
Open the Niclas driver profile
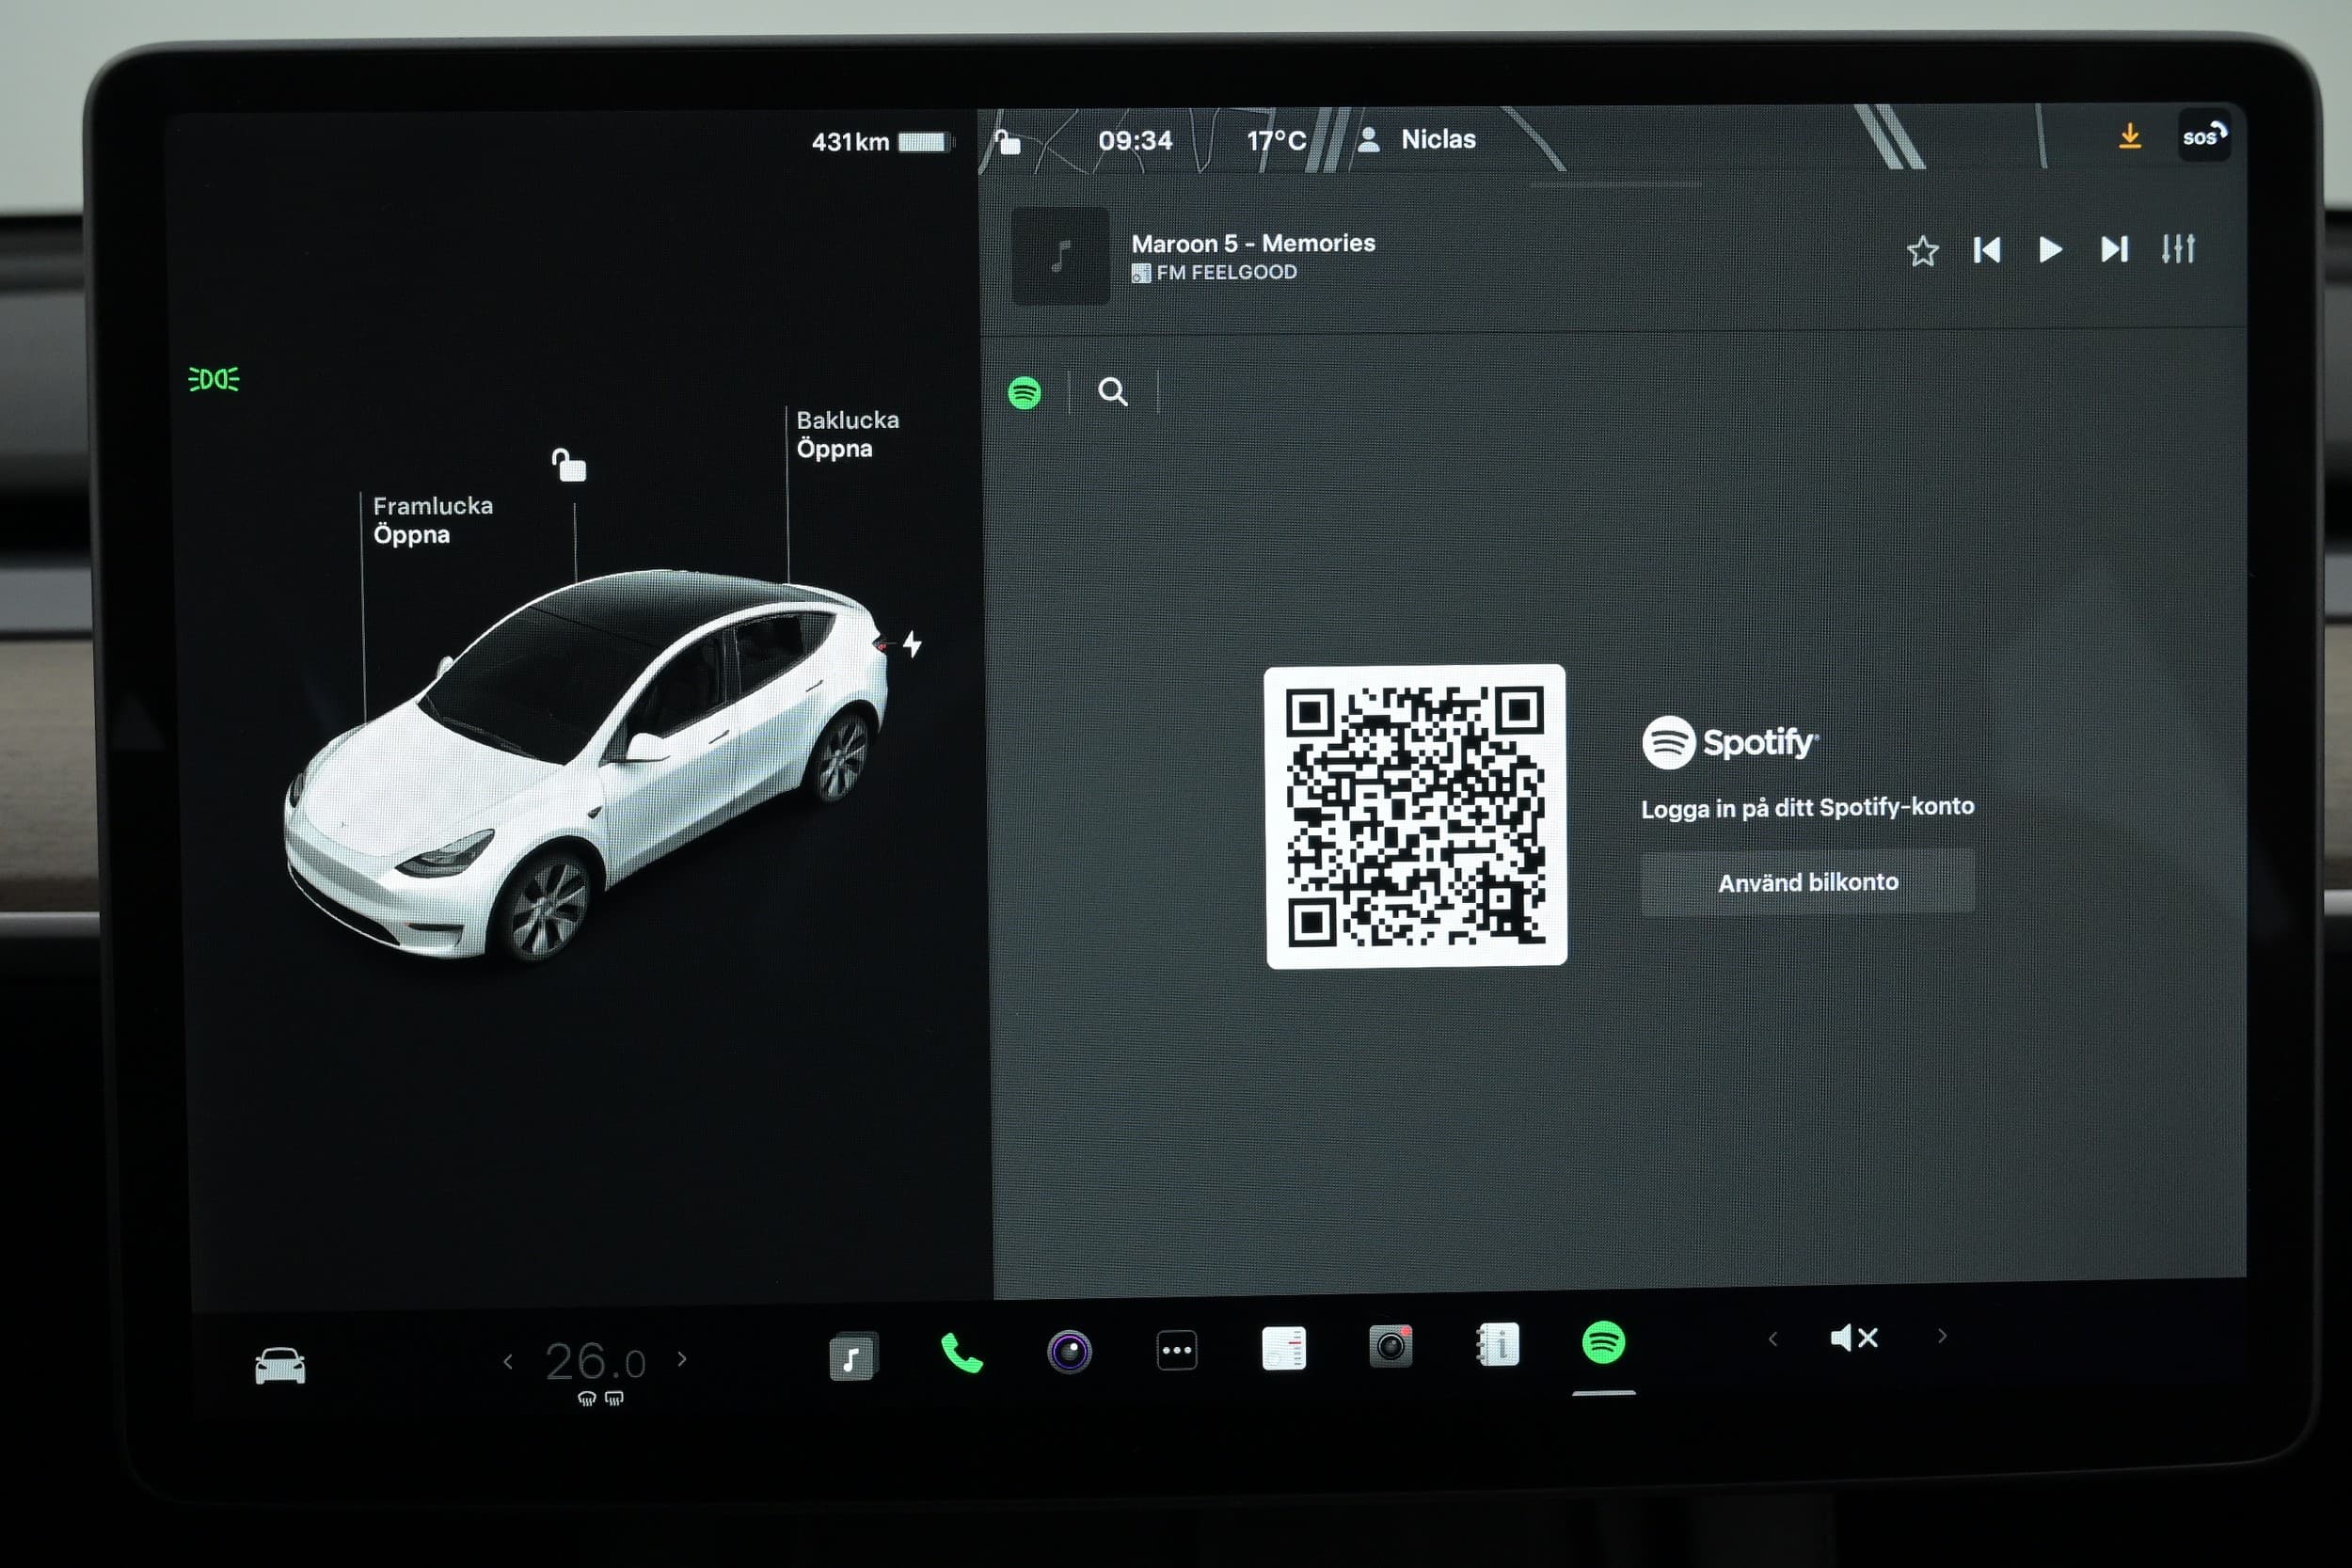click(x=1416, y=139)
